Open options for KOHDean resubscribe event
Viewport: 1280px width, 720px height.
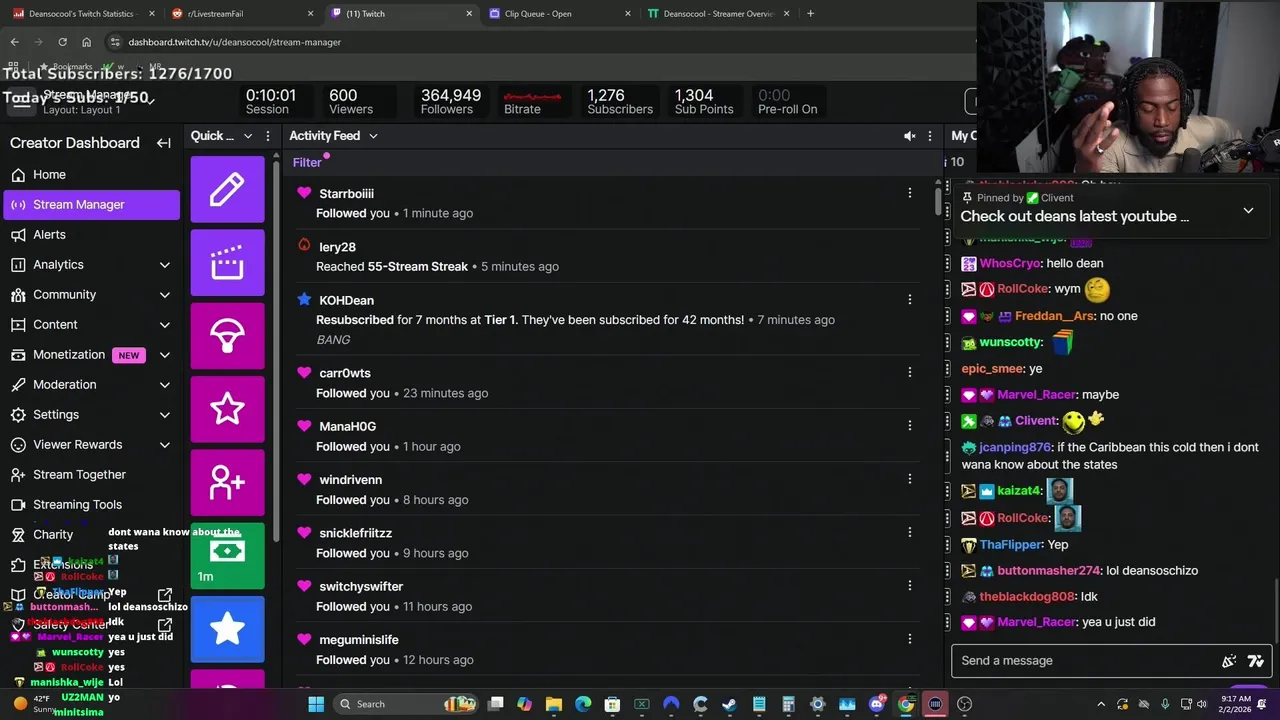tap(910, 299)
